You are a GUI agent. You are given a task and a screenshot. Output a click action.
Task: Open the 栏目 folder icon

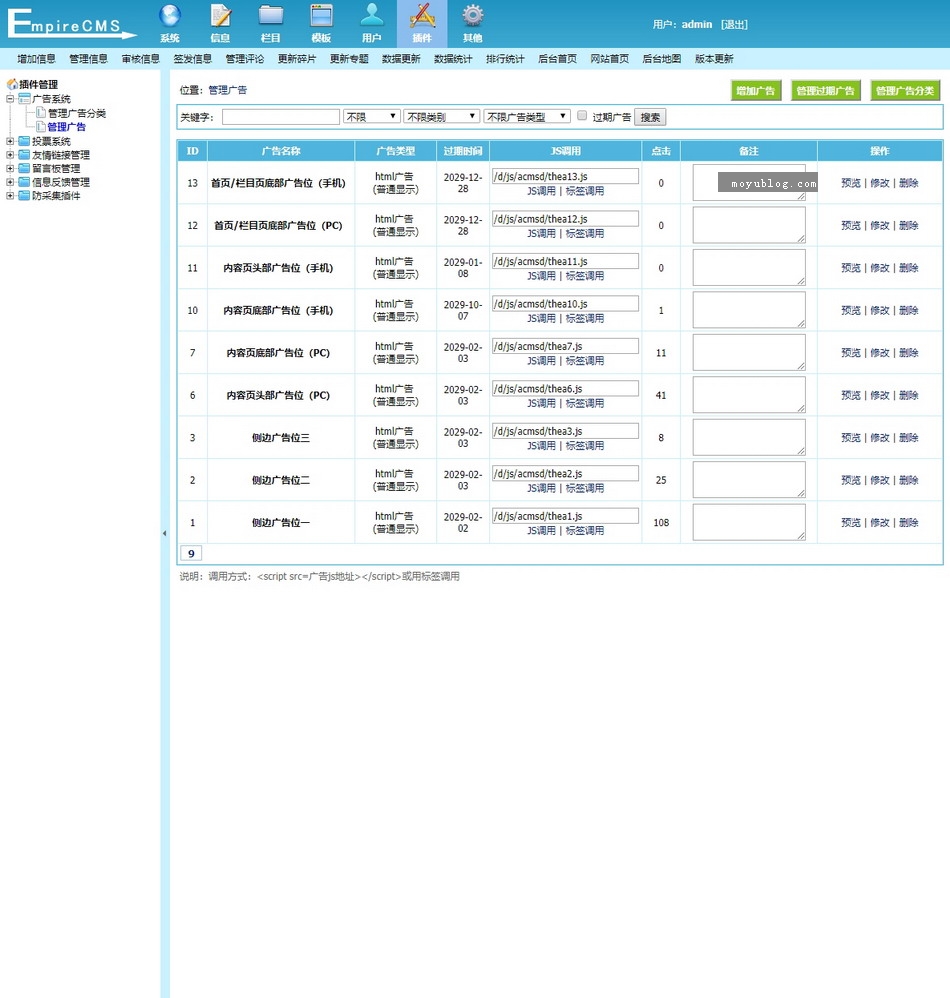pyautogui.click(x=271, y=16)
